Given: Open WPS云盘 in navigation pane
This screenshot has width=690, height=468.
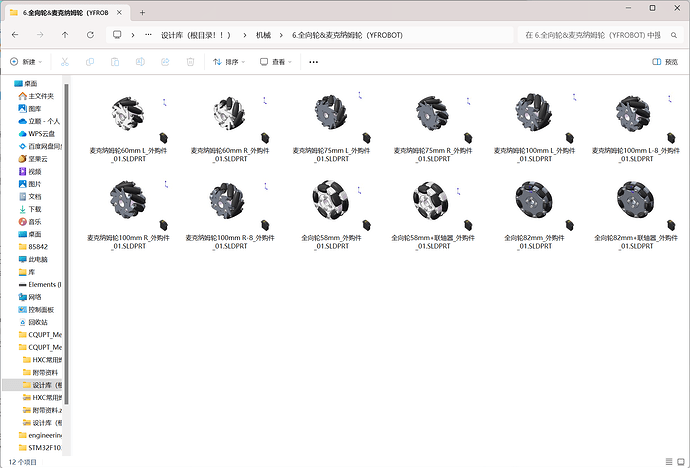Looking at the screenshot, I should 37,134.
